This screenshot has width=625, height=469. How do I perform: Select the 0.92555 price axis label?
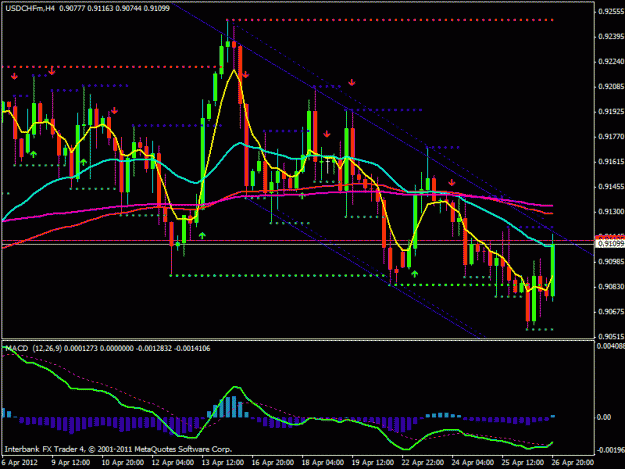coord(611,12)
